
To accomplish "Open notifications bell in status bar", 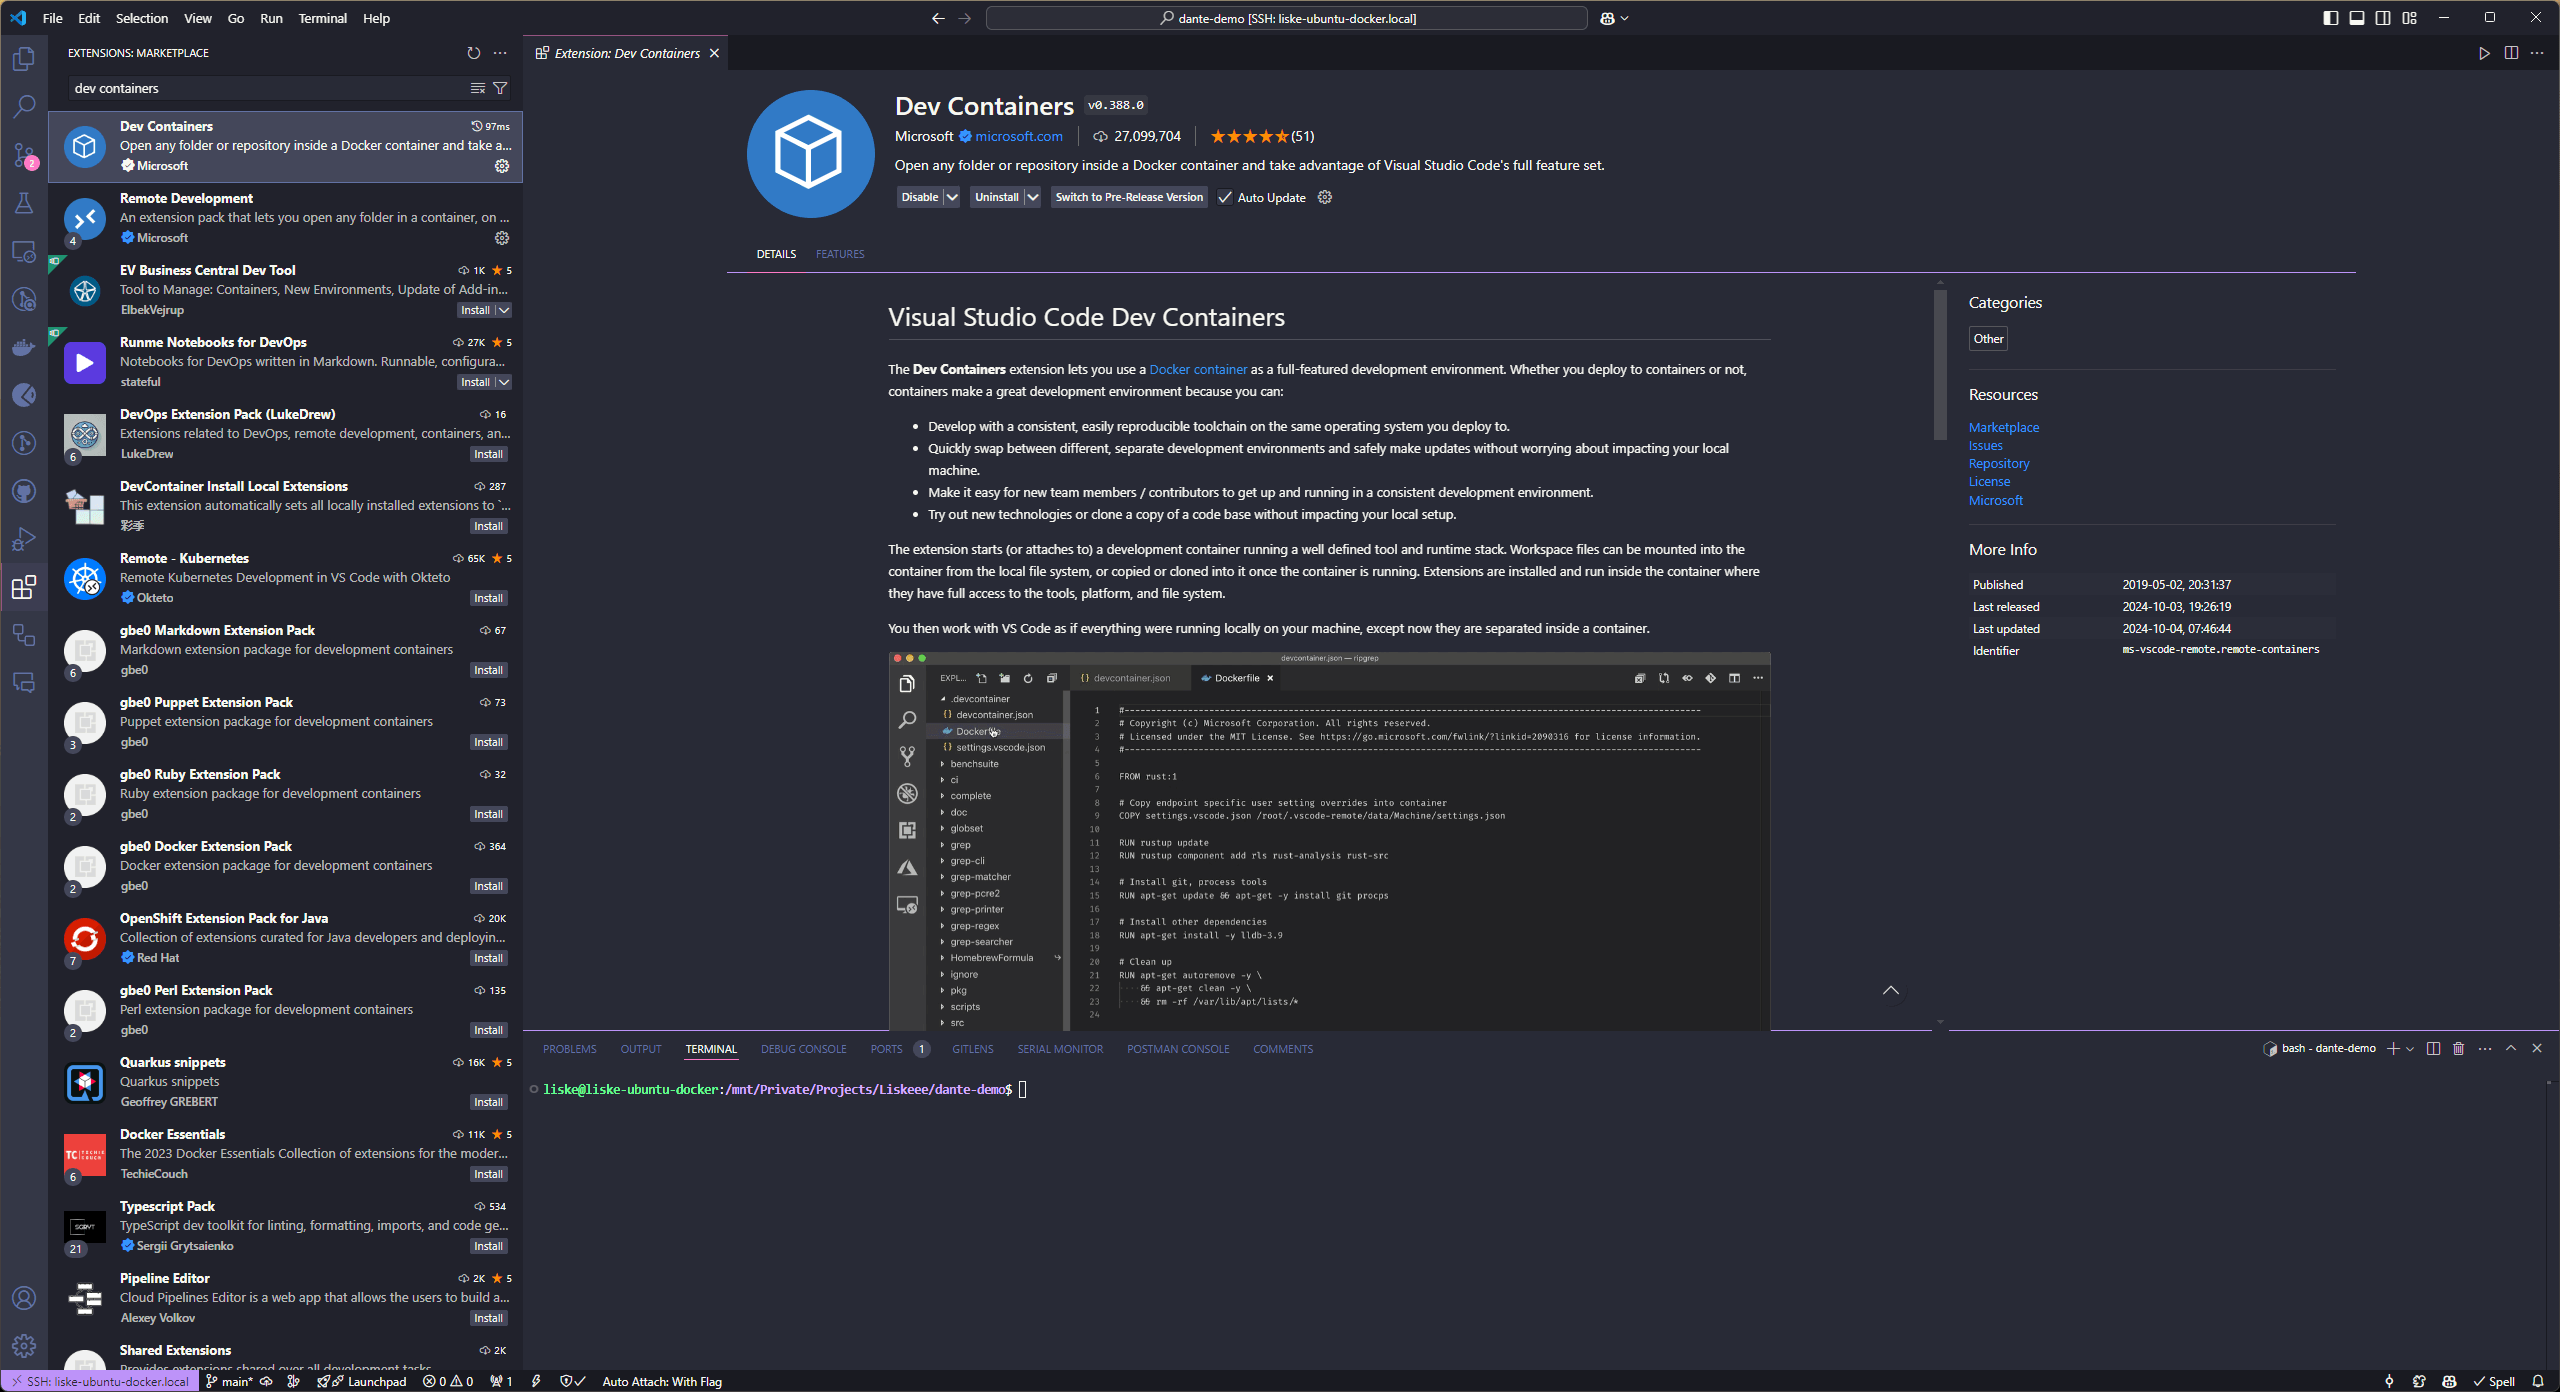I will click(x=2538, y=1381).
